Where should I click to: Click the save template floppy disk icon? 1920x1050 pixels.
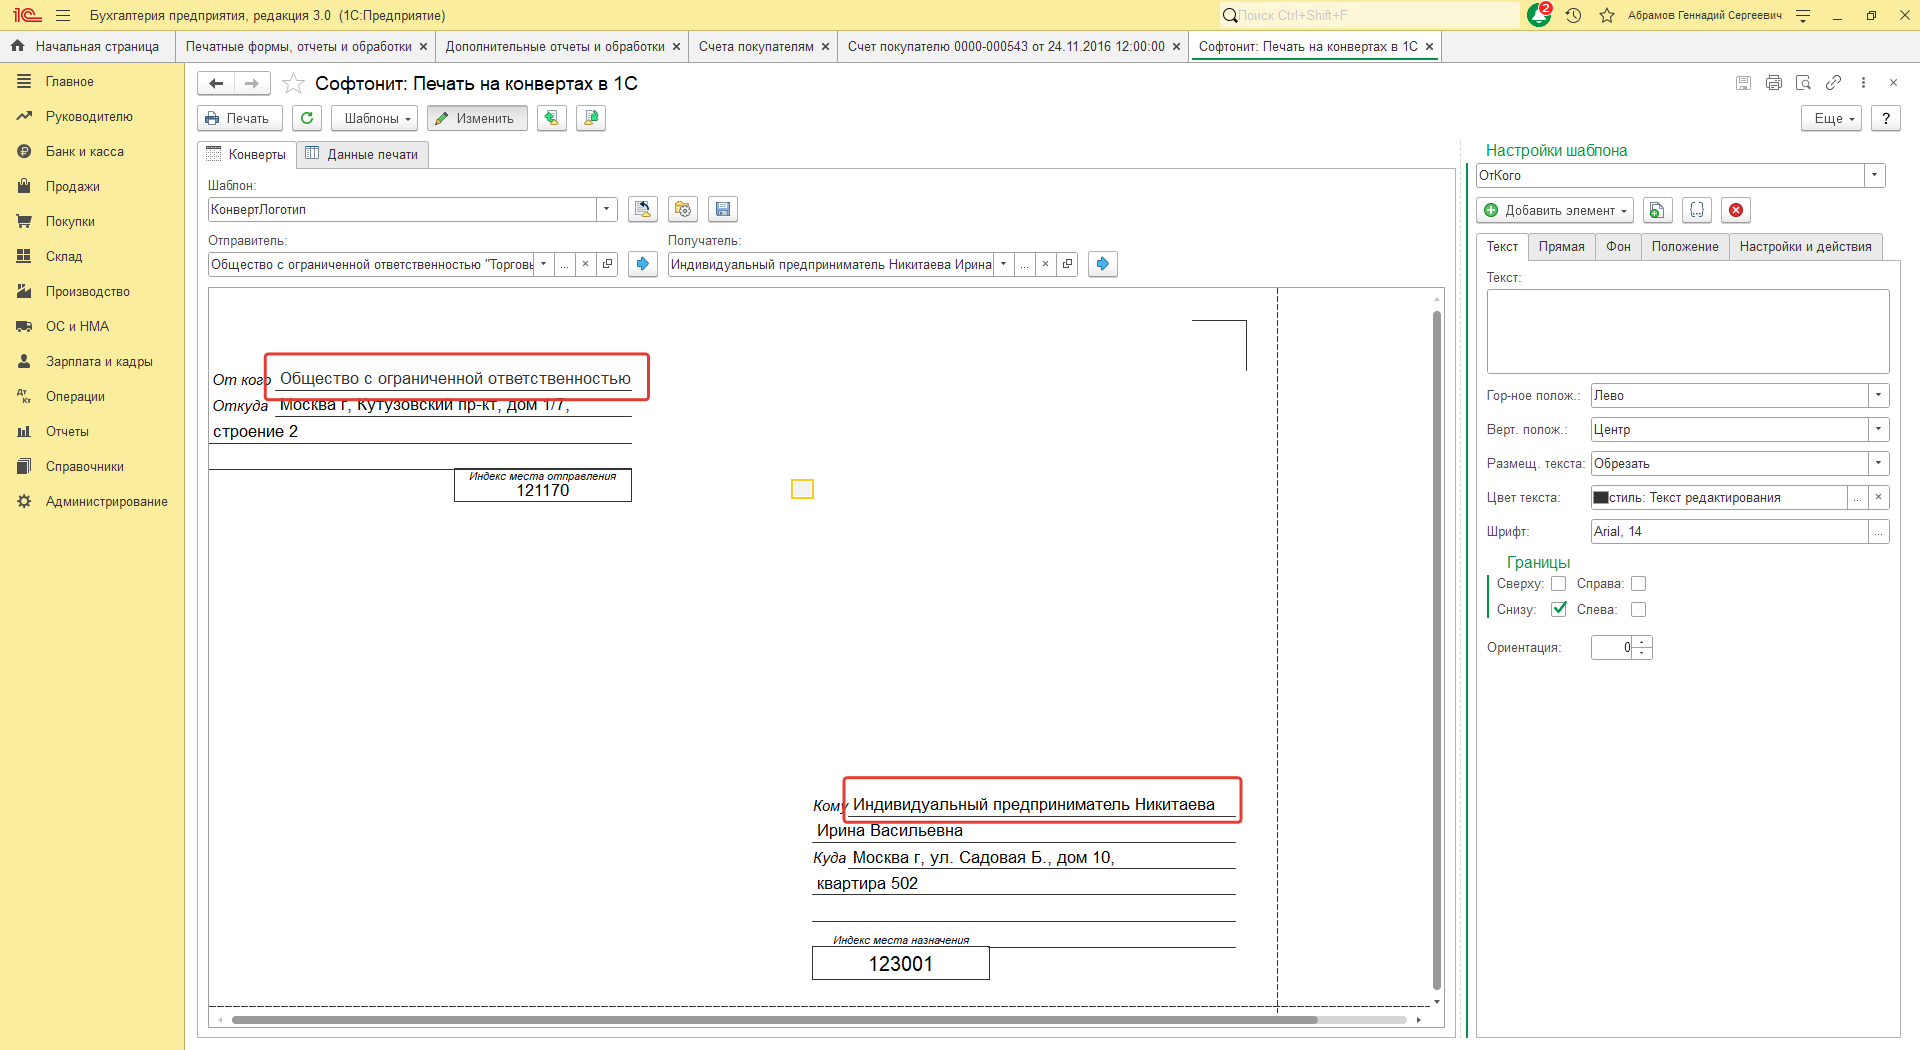click(x=722, y=210)
